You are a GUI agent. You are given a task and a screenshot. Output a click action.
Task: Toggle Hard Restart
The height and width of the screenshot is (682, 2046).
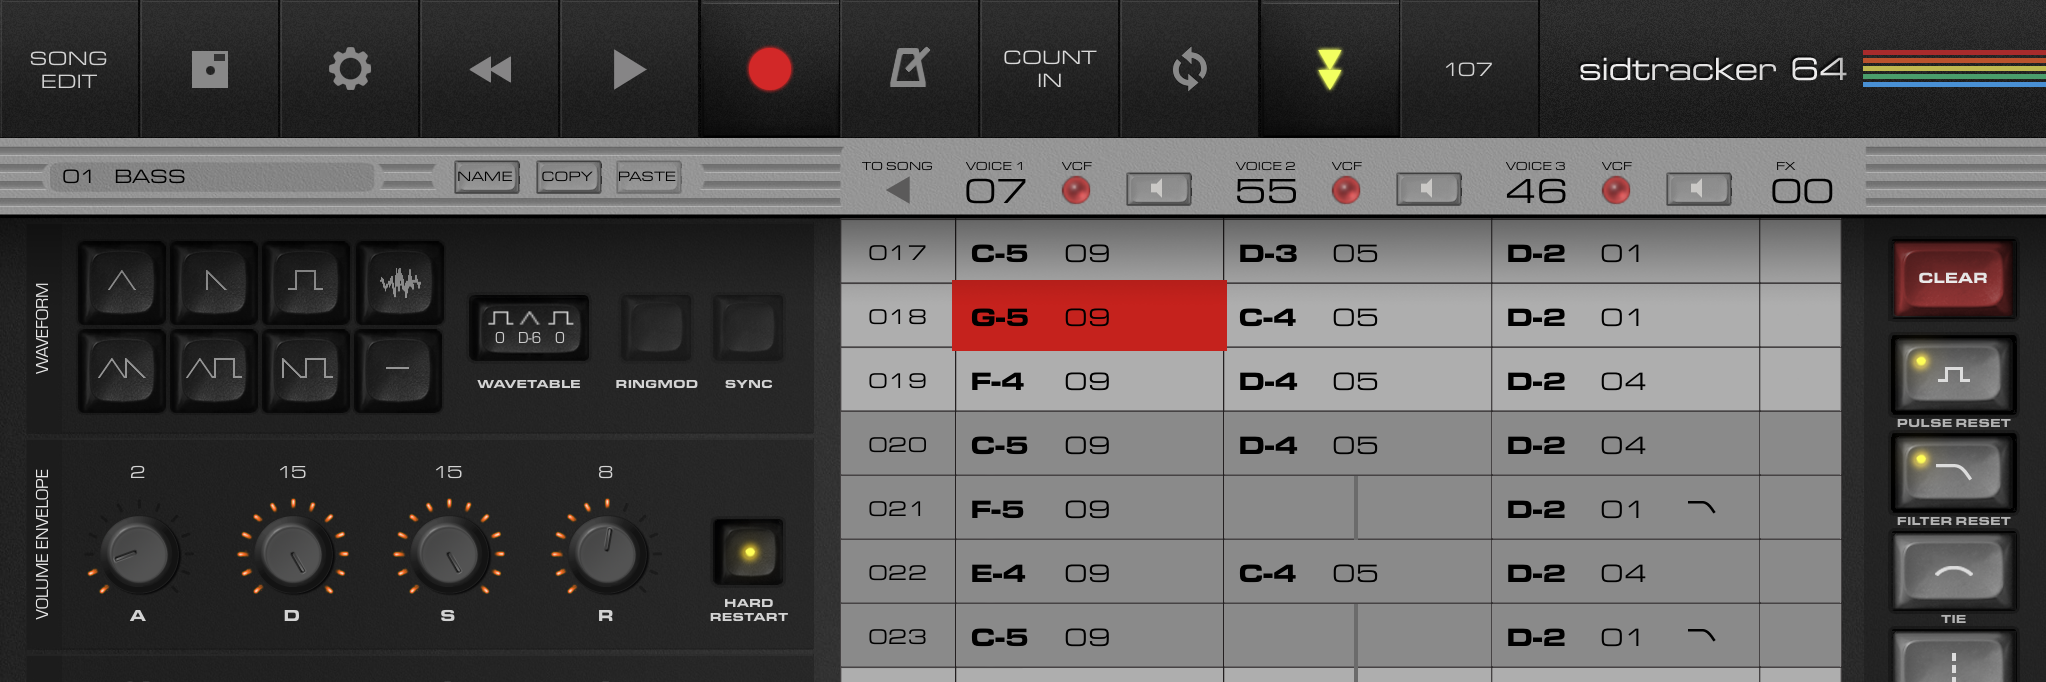pos(748,552)
